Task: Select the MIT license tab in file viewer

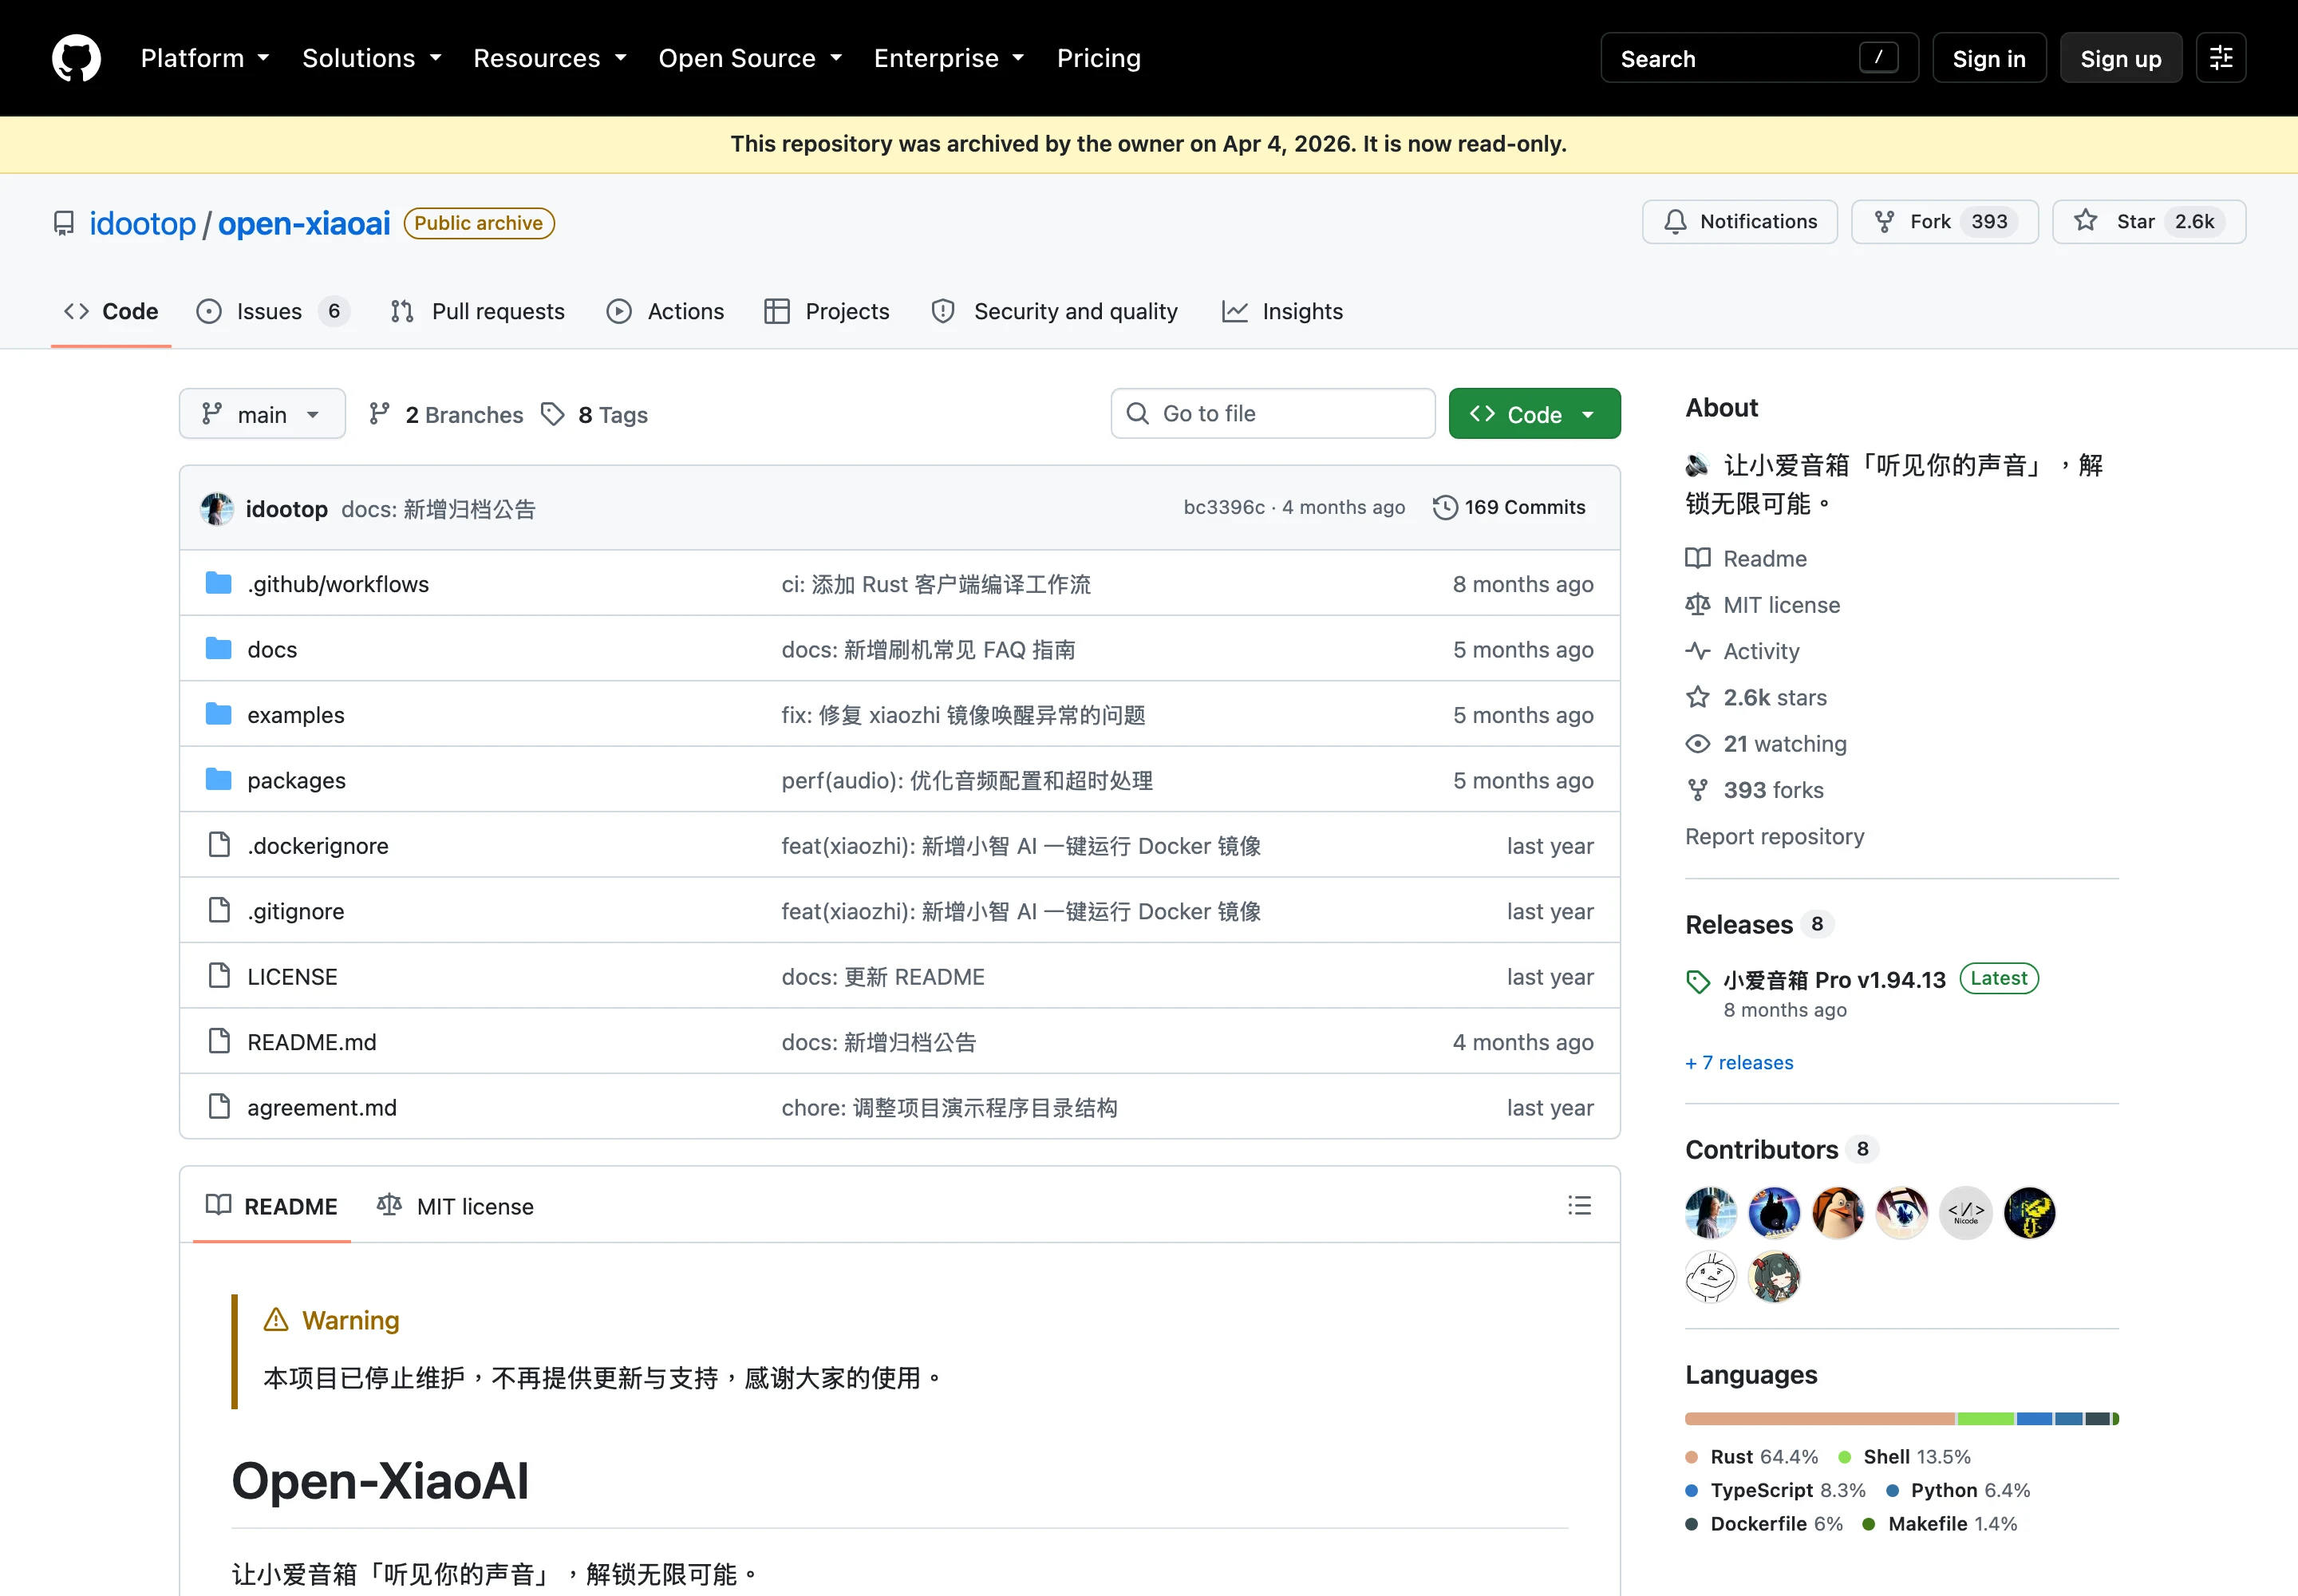Action: click(455, 1206)
